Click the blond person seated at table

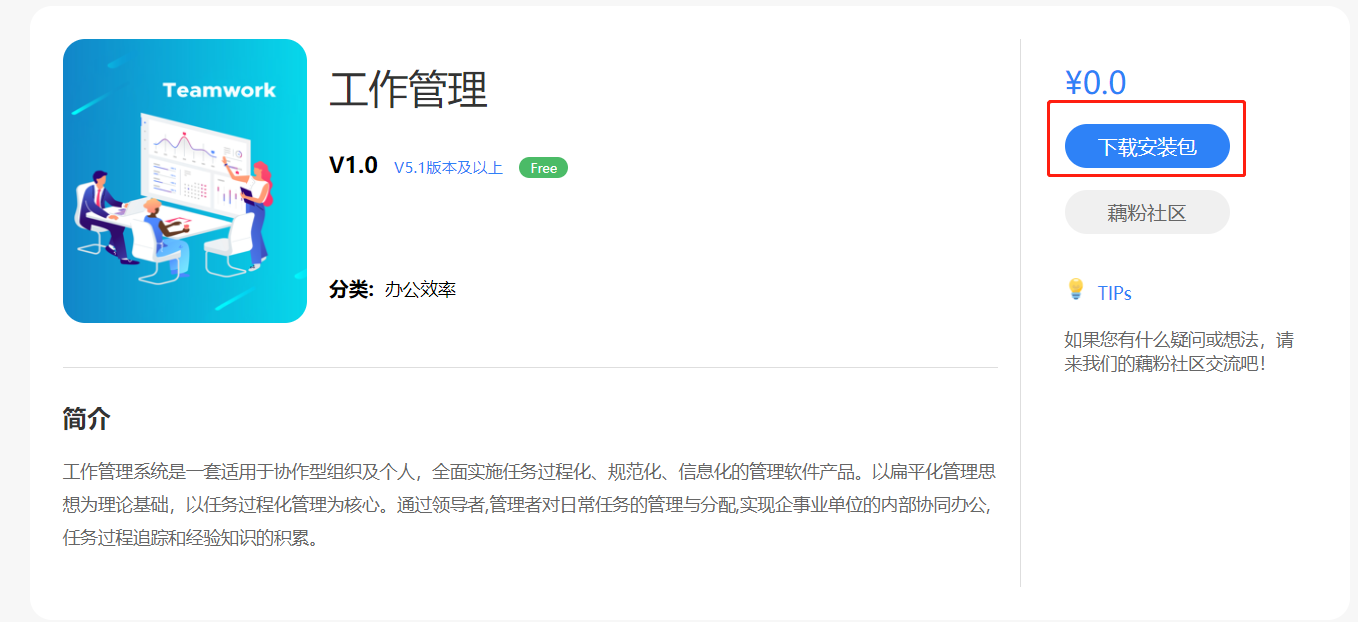[x=168, y=235]
